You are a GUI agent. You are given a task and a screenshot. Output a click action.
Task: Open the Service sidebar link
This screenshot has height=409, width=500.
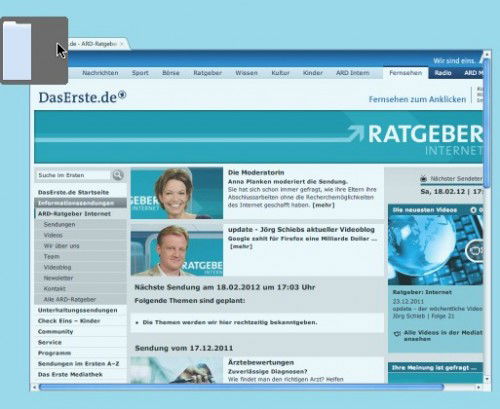point(50,342)
